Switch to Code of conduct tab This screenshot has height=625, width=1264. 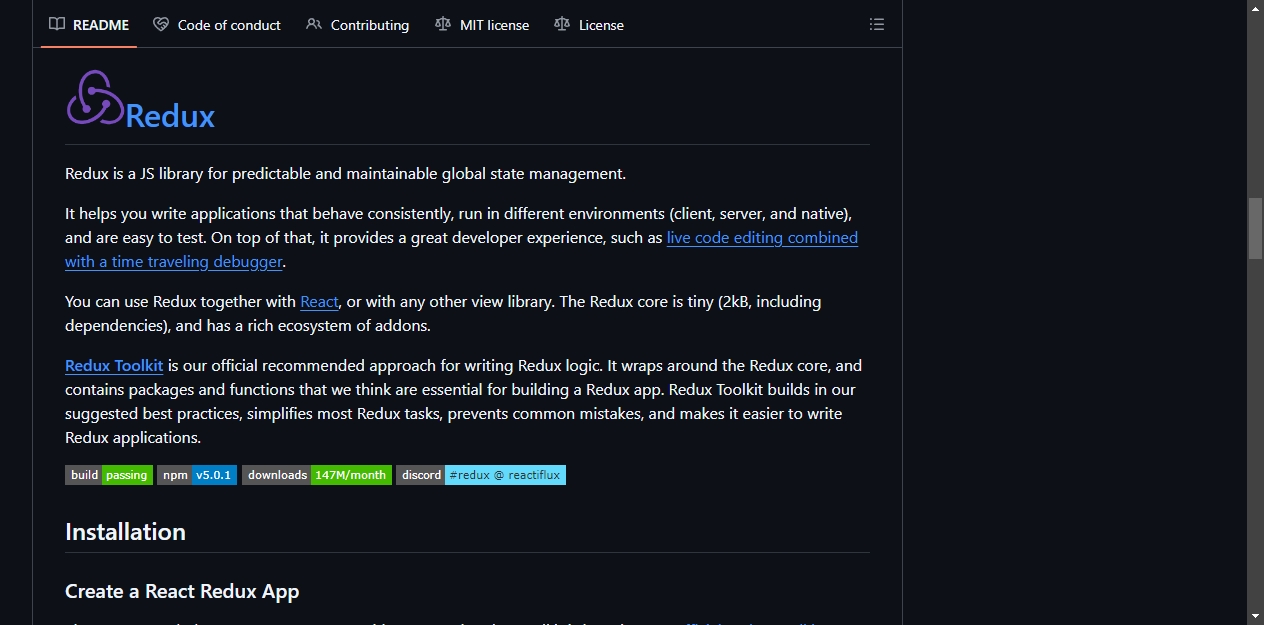[217, 25]
